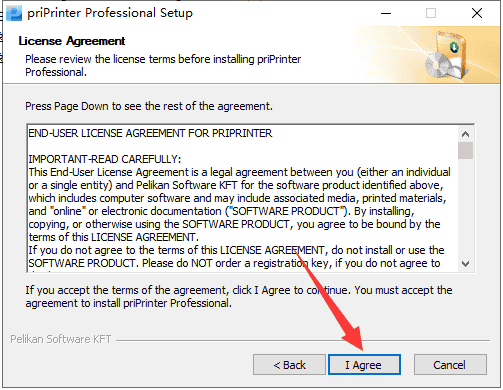503x390 pixels.
Task: Click the 'priPrinter Professional Setup' window title
Action: click(110, 13)
